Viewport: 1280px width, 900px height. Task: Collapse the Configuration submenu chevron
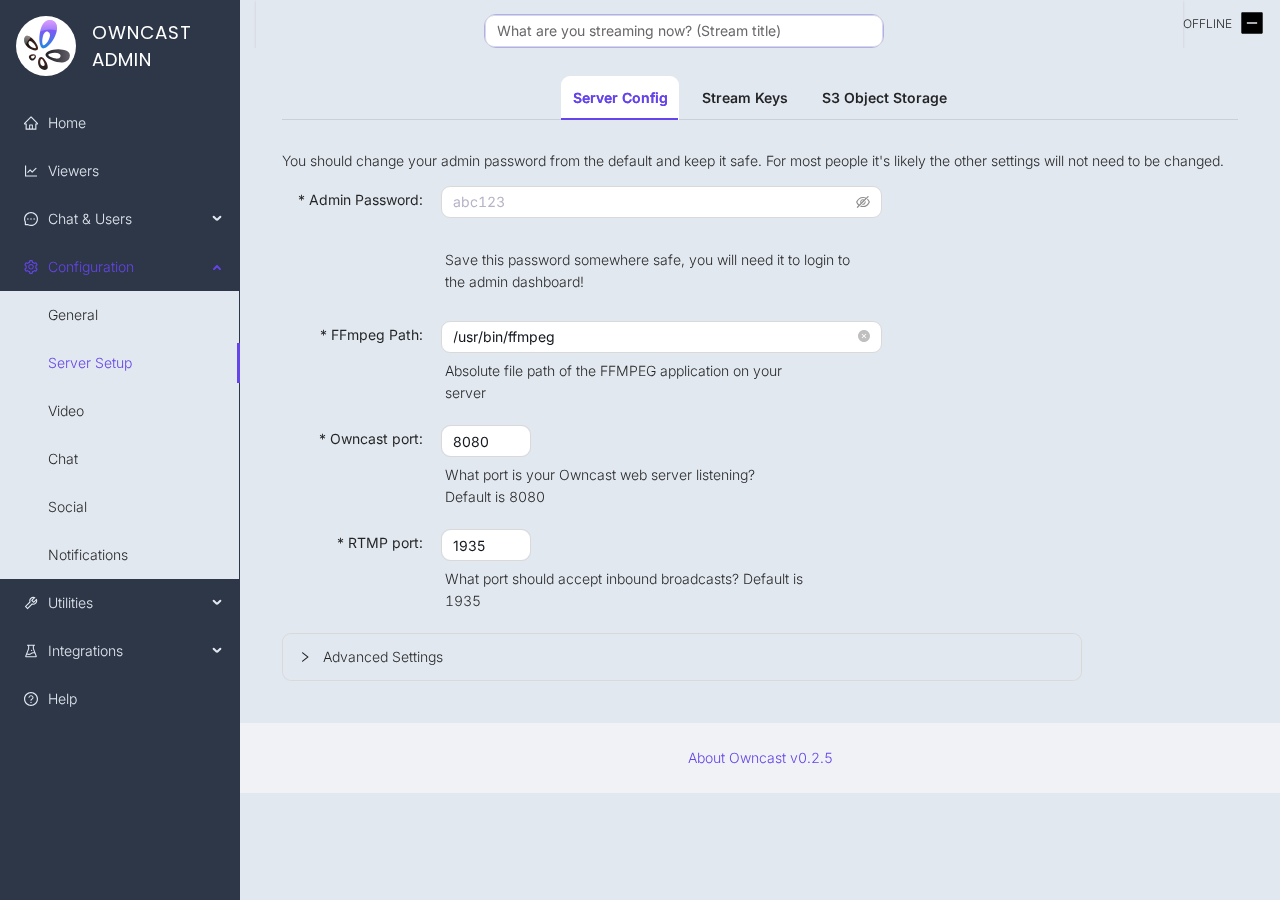click(217, 267)
